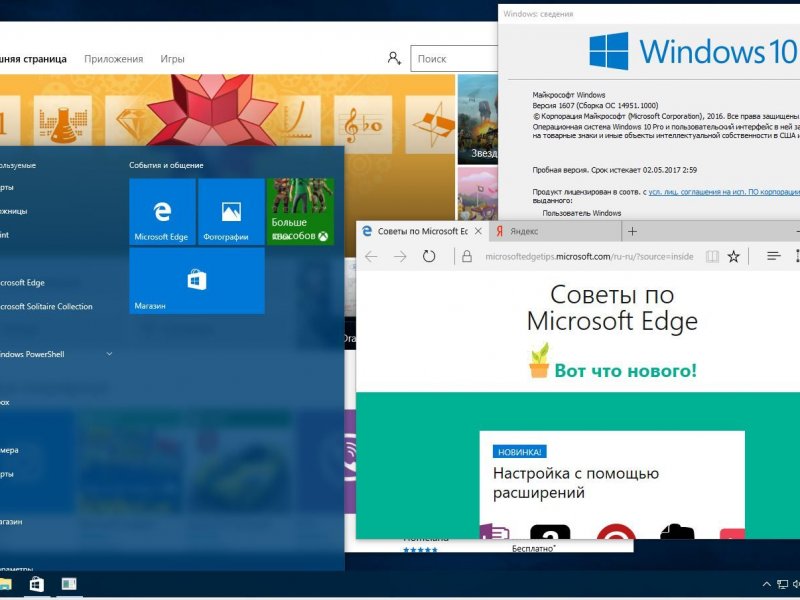The image size is (800, 600).
Task: Open Microsoft Edge from Start app list
Action: pos(22,283)
